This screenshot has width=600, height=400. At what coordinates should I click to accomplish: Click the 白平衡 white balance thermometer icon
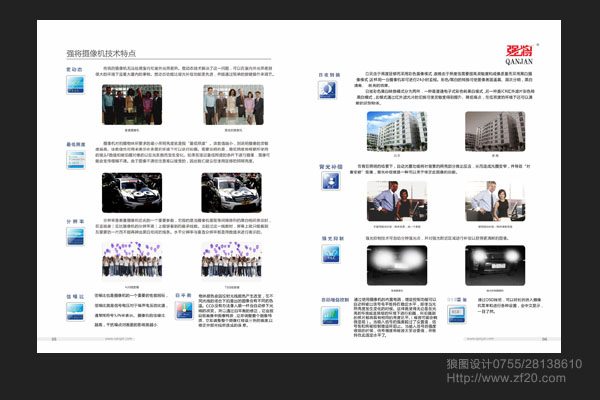pyautogui.click(x=184, y=310)
